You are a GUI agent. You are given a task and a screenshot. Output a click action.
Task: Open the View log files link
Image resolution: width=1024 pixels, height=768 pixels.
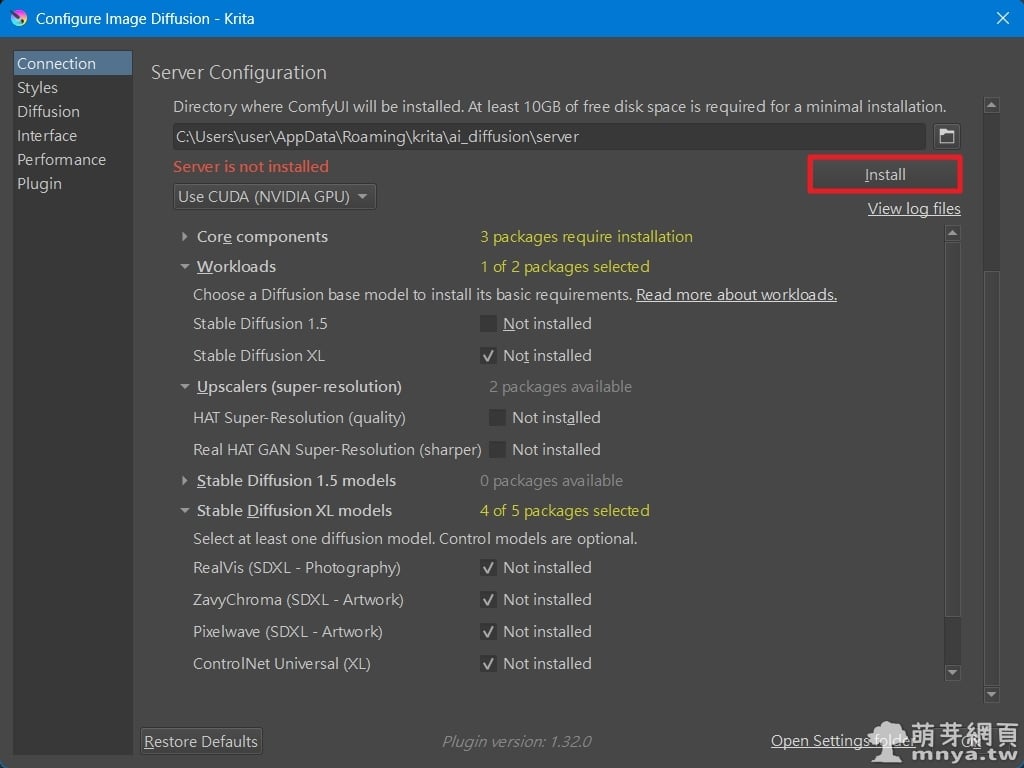(913, 209)
